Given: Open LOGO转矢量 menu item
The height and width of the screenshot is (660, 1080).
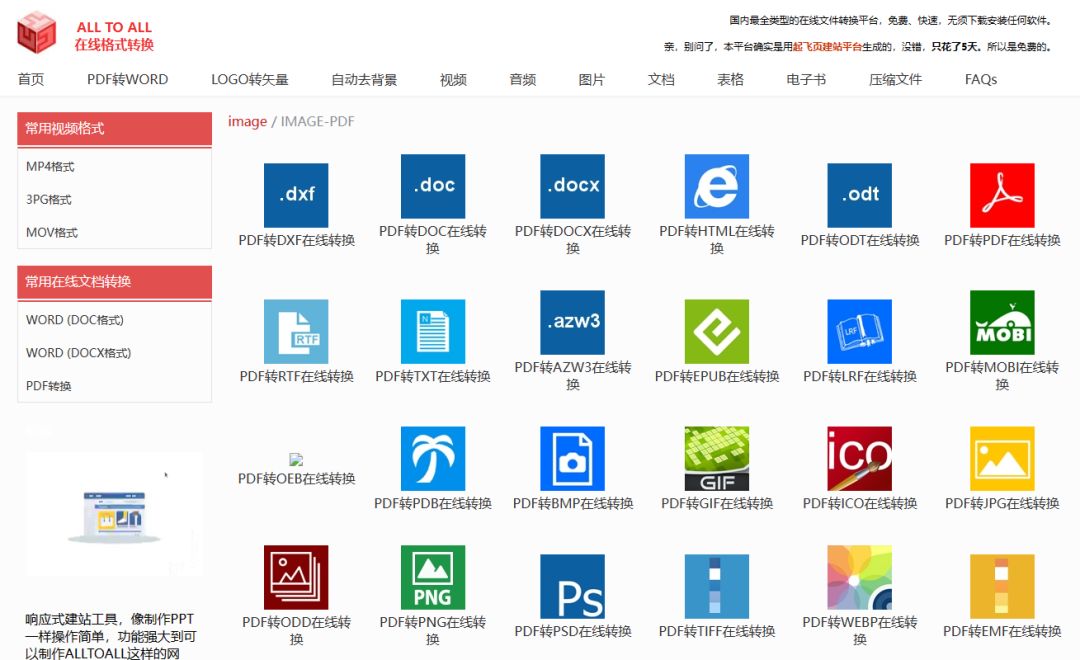Looking at the screenshot, I should (249, 79).
